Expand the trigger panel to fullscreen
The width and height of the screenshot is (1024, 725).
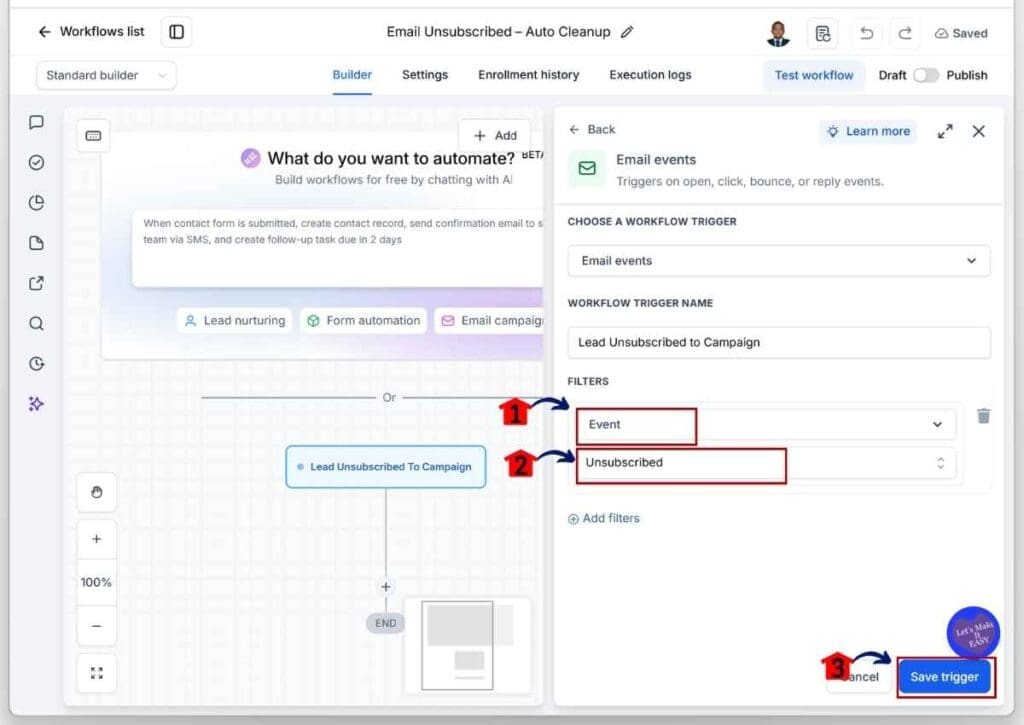point(944,131)
